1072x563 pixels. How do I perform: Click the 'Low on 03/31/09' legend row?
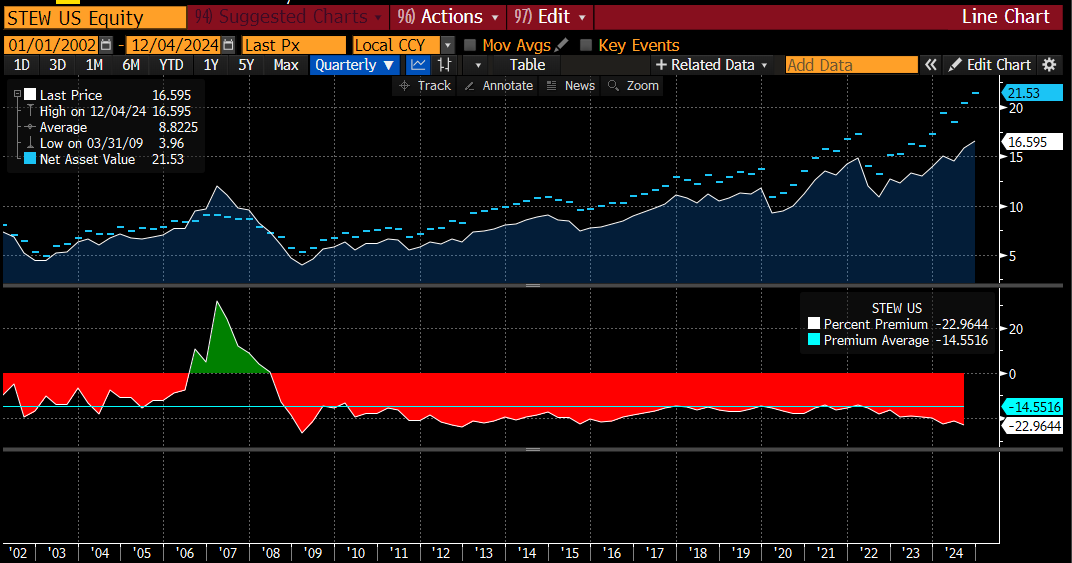point(105,143)
